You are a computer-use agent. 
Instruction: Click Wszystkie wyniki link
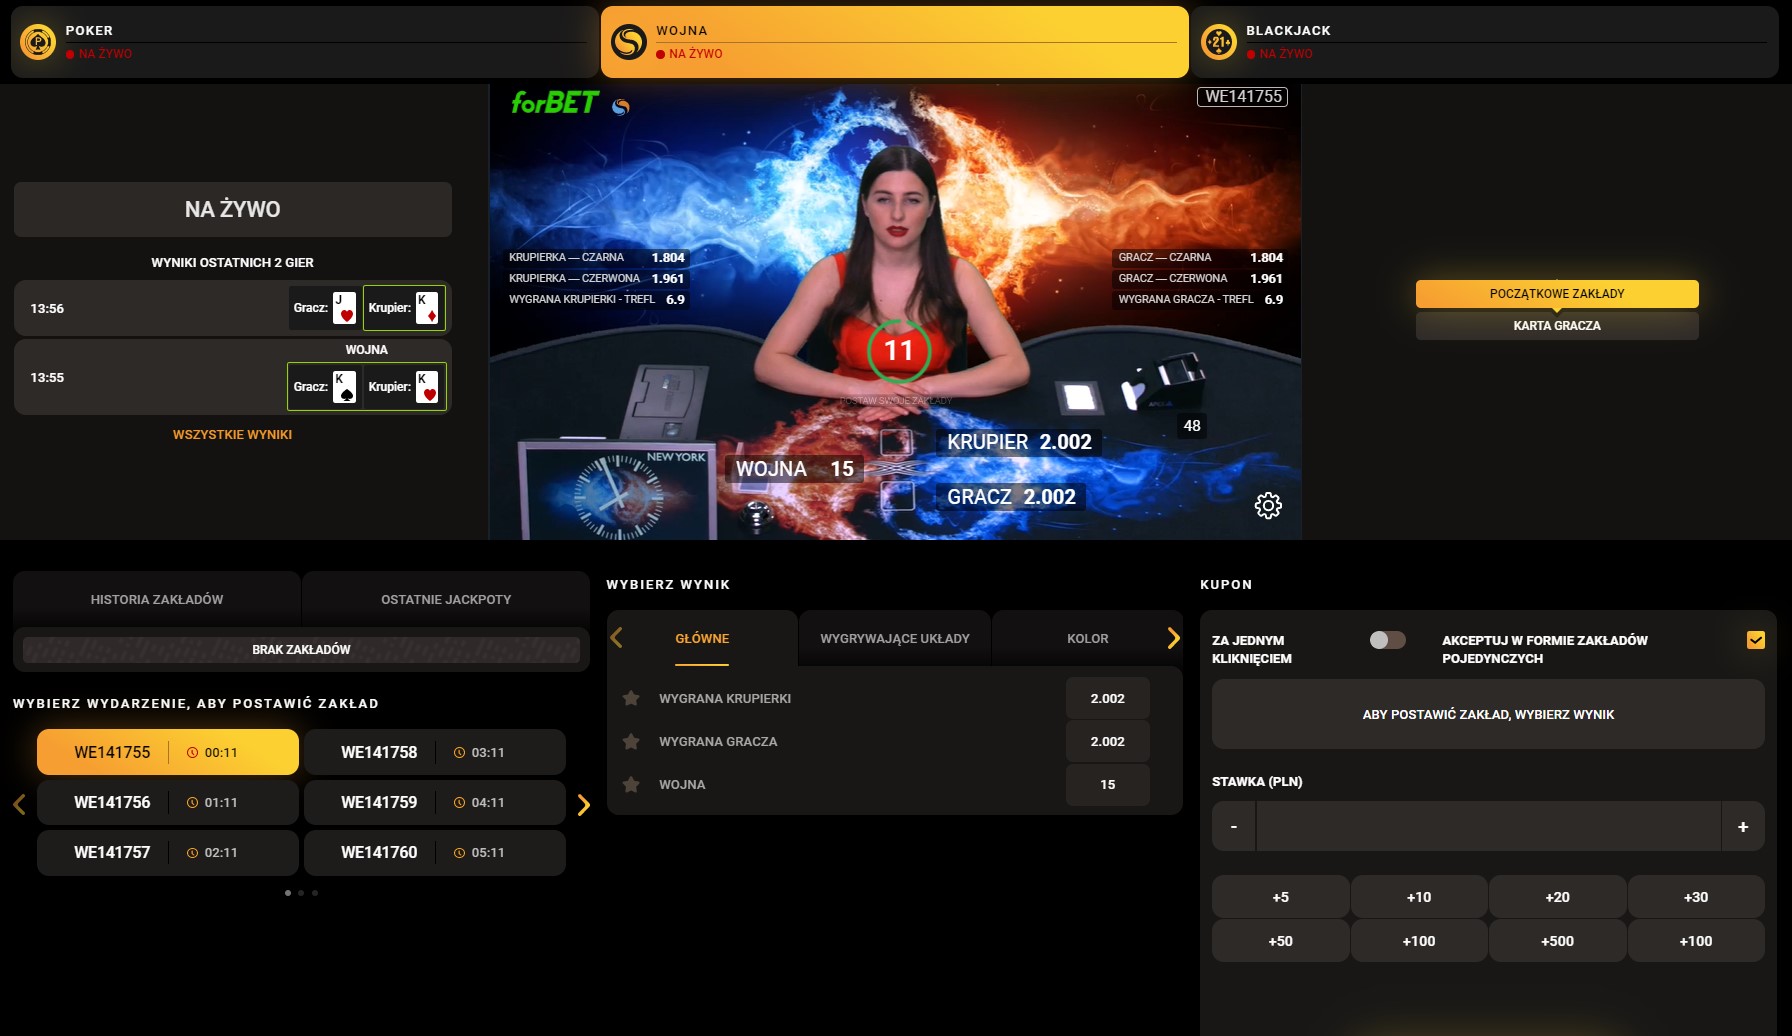232,434
